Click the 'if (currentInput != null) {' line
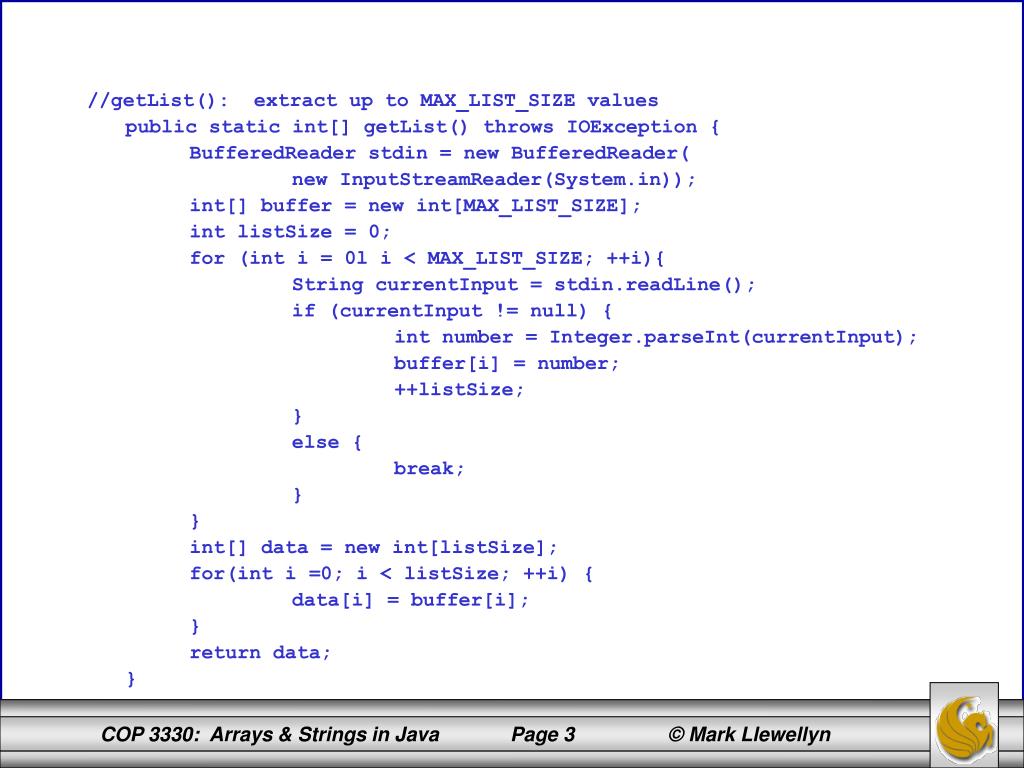The width and height of the screenshot is (1024, 768). [x=451, y=311]
